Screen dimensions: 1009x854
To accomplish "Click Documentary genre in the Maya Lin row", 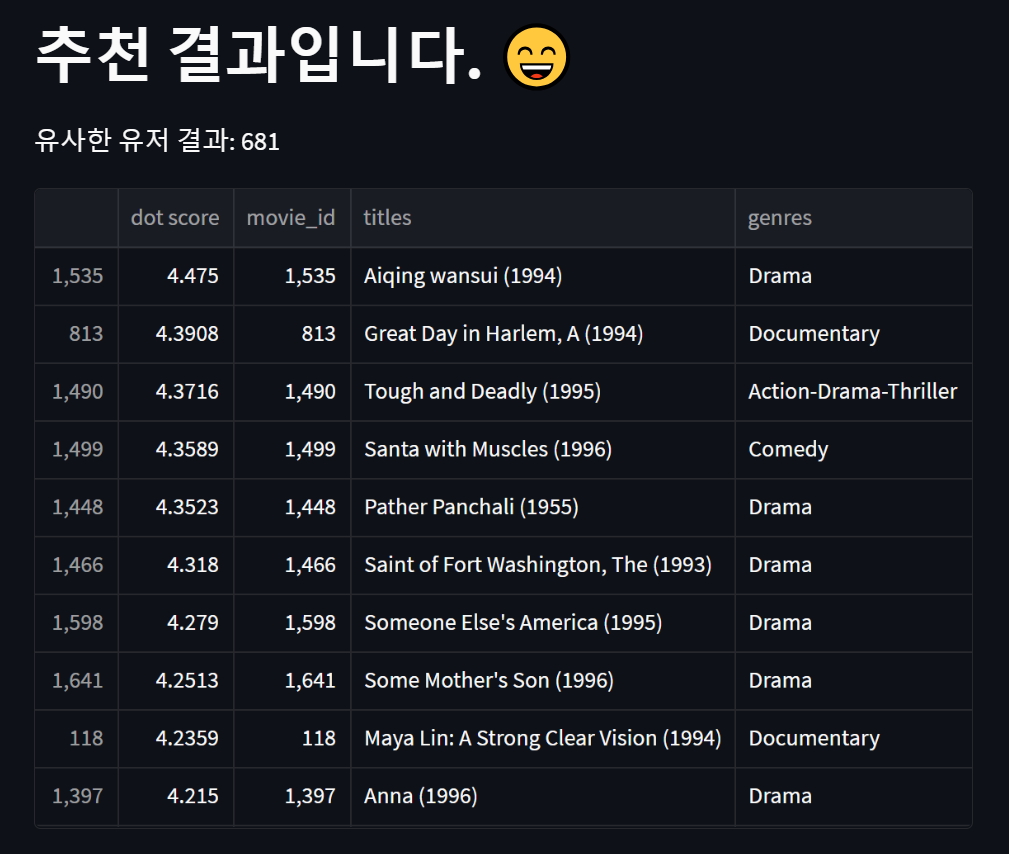I will (854, 738).
